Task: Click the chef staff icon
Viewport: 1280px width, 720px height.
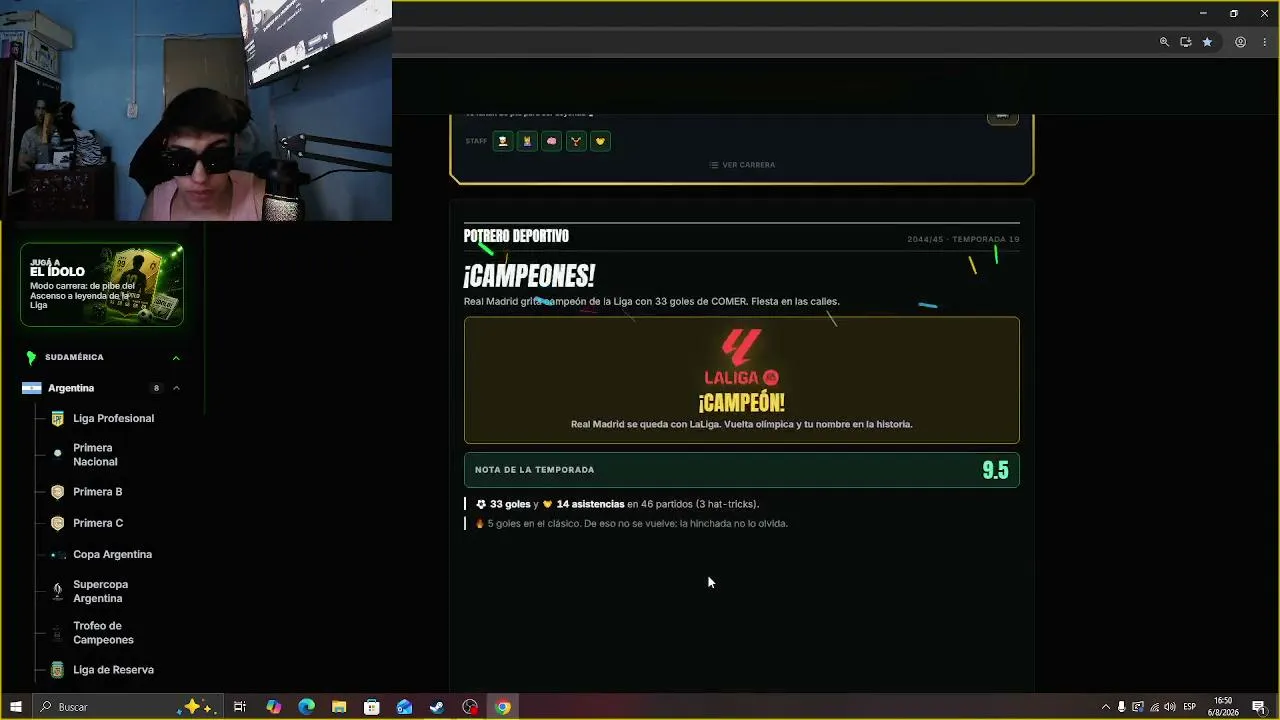Action: (503, 141)
